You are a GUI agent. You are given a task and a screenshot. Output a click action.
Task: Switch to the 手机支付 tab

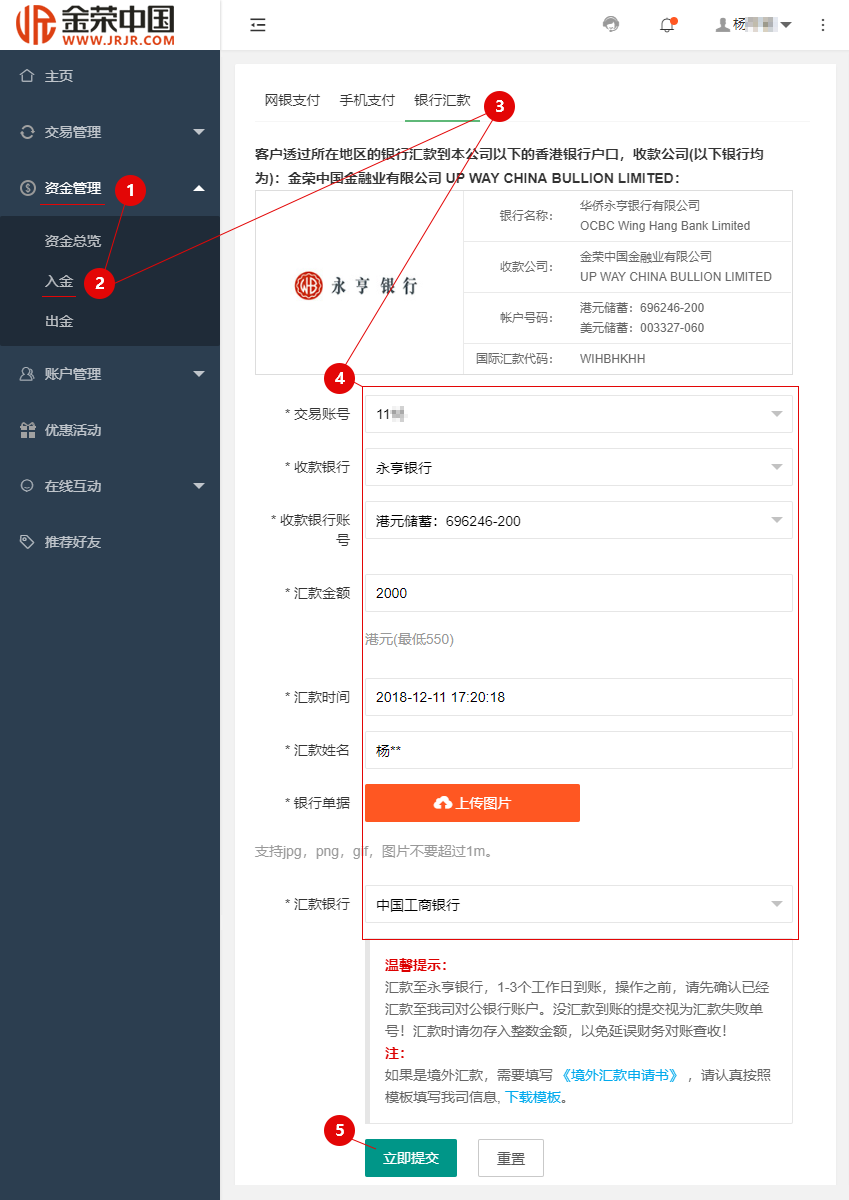[367, 100]
